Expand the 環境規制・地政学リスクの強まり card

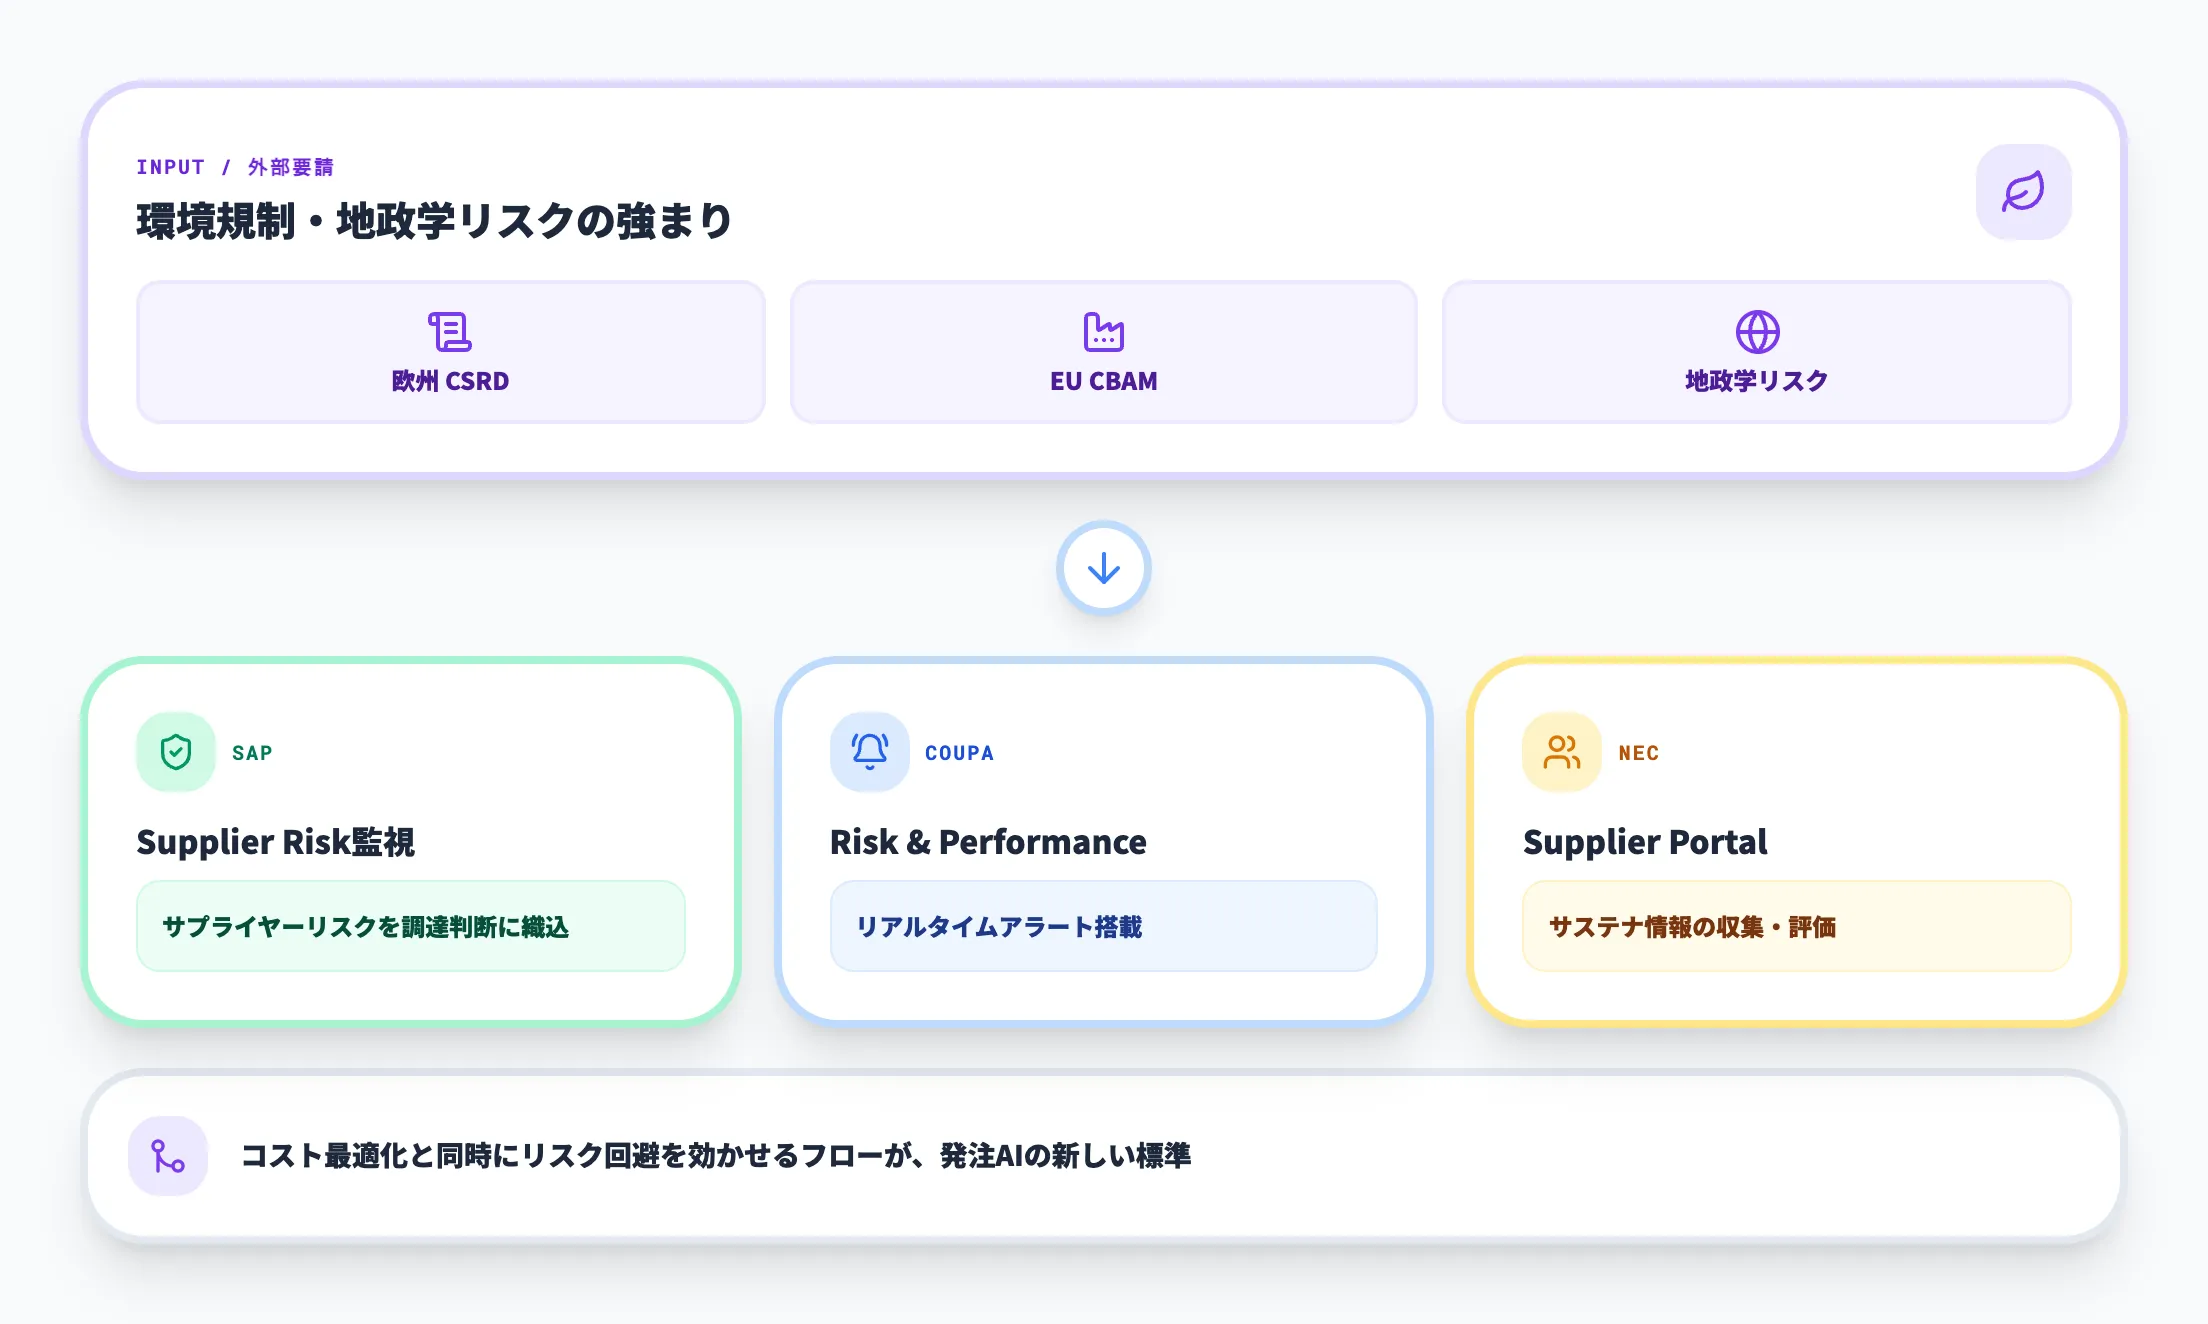[x=434, y=220]
